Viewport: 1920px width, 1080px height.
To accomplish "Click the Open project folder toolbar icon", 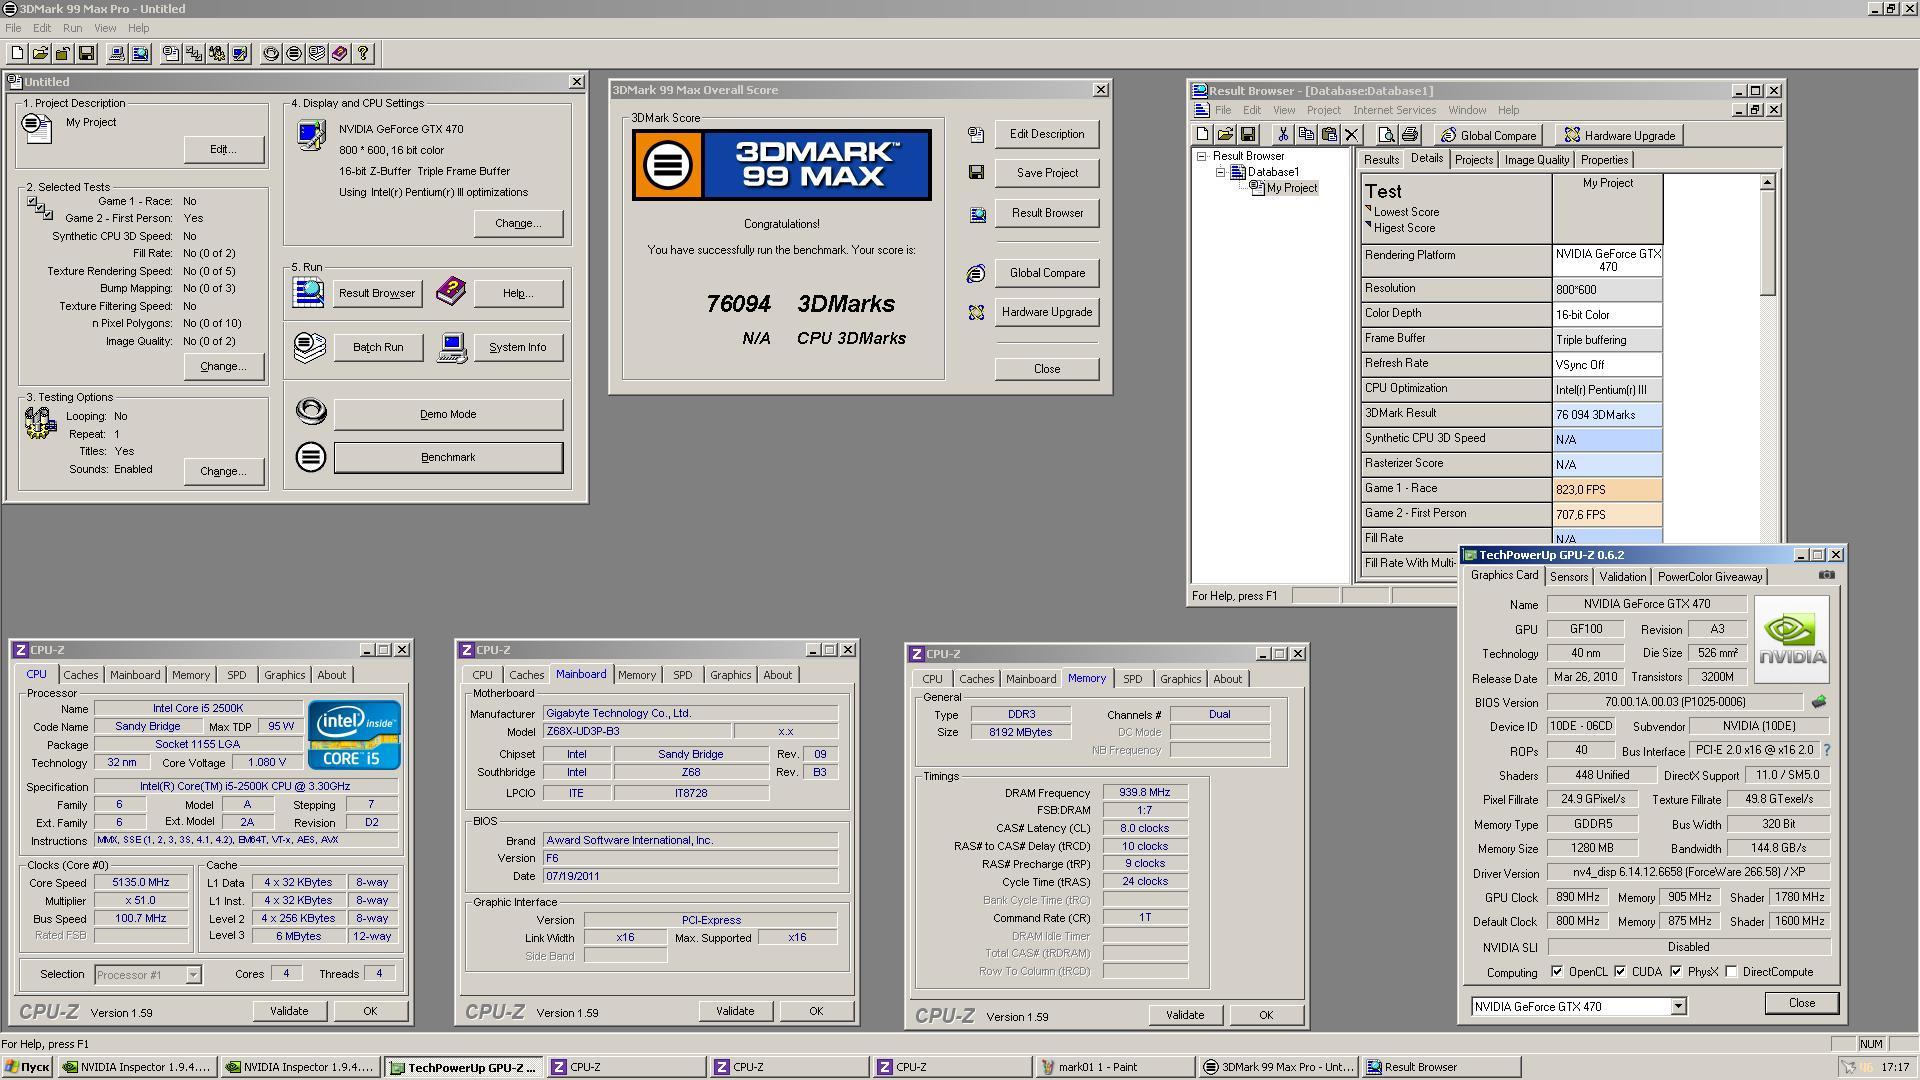I will pos(40,54).
